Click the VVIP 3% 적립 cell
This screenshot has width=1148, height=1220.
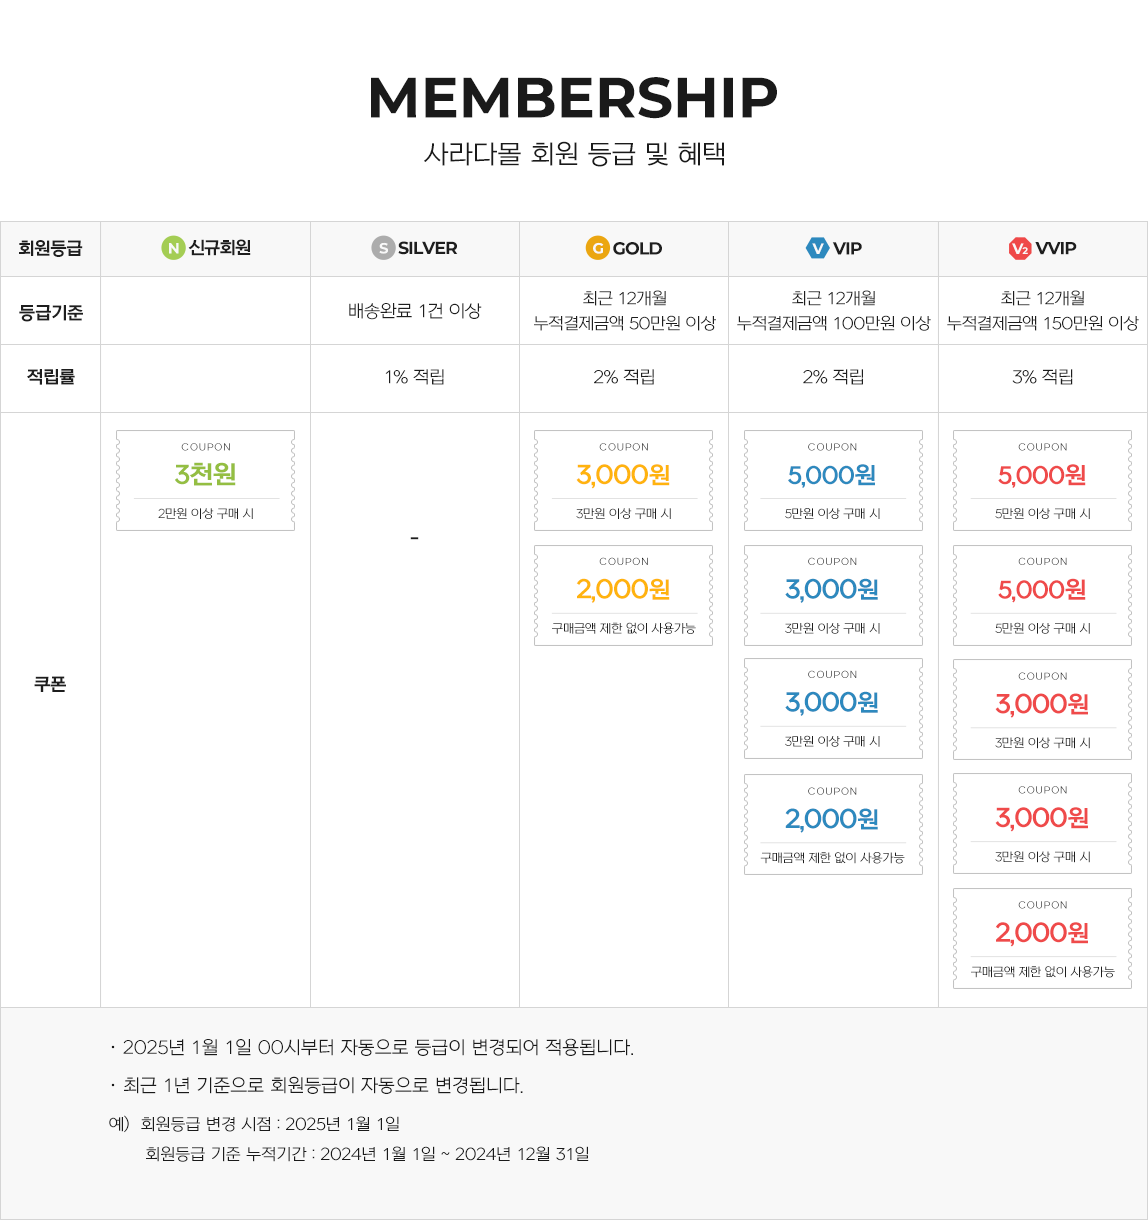[1042, 377]
